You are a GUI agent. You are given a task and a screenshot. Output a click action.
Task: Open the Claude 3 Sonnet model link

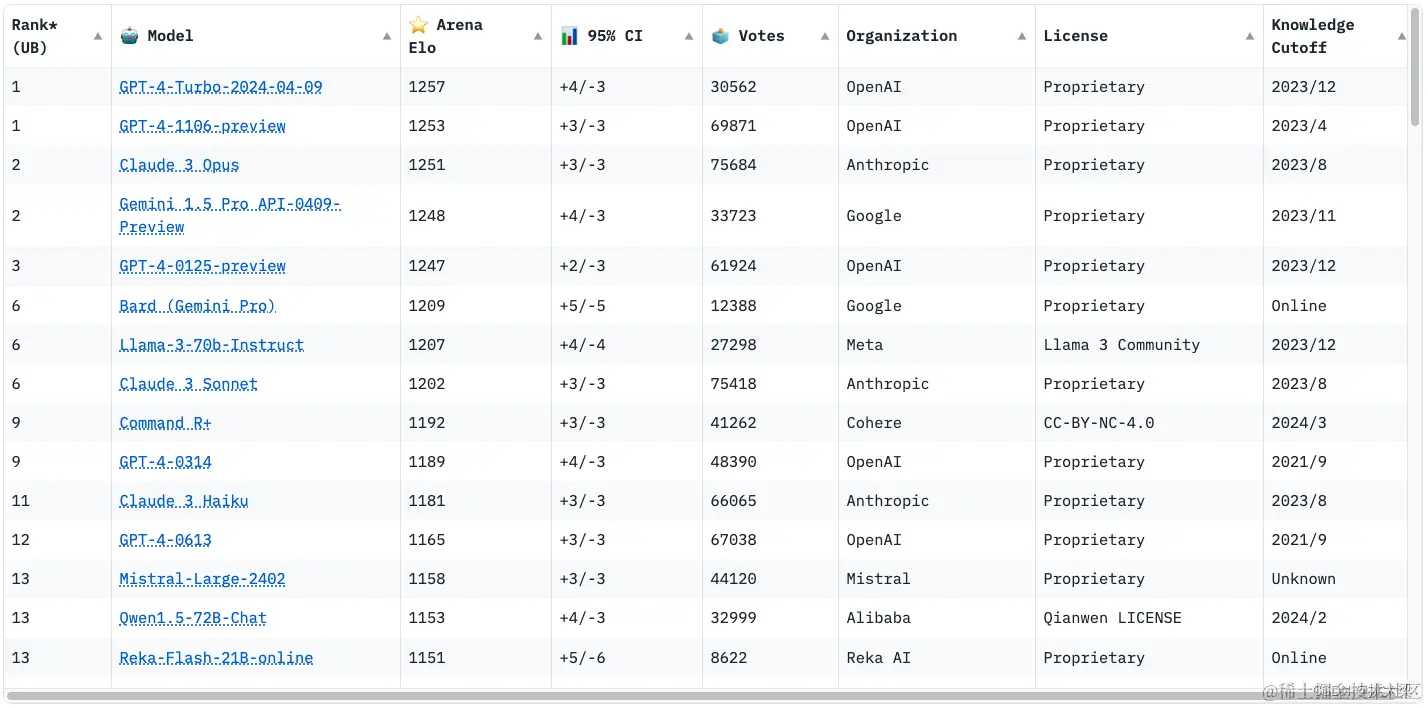(189, 384)
